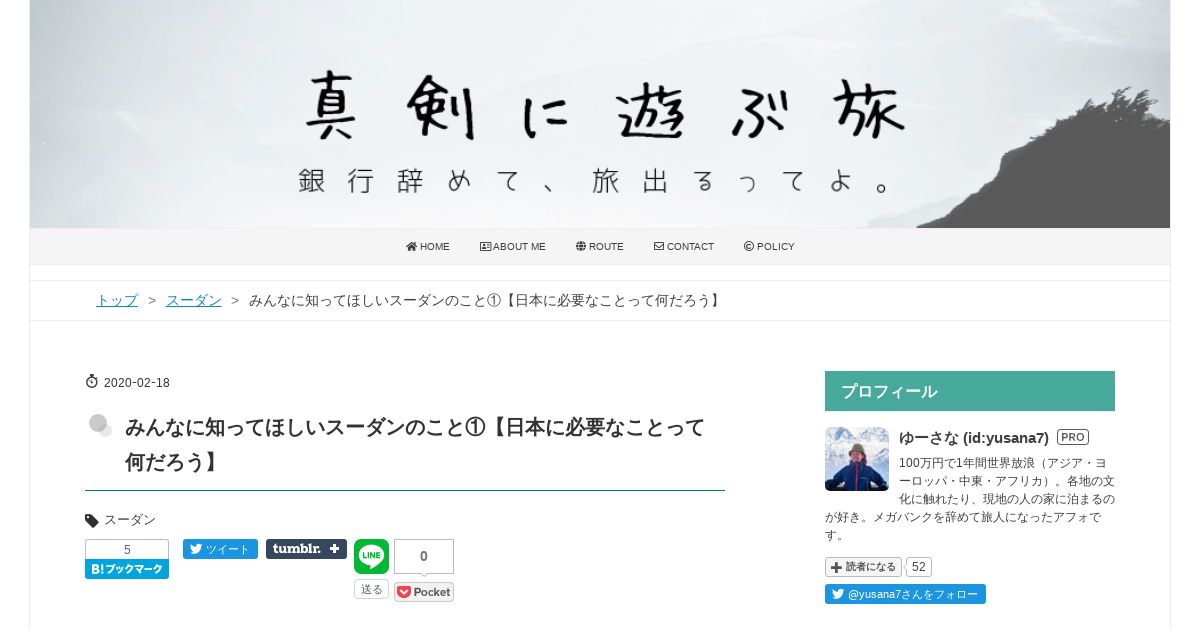Screen dimensions: 1200x630
Task: Click the tag icon beside スーダン
Action: pyautogui.click(x=92, y=520)
